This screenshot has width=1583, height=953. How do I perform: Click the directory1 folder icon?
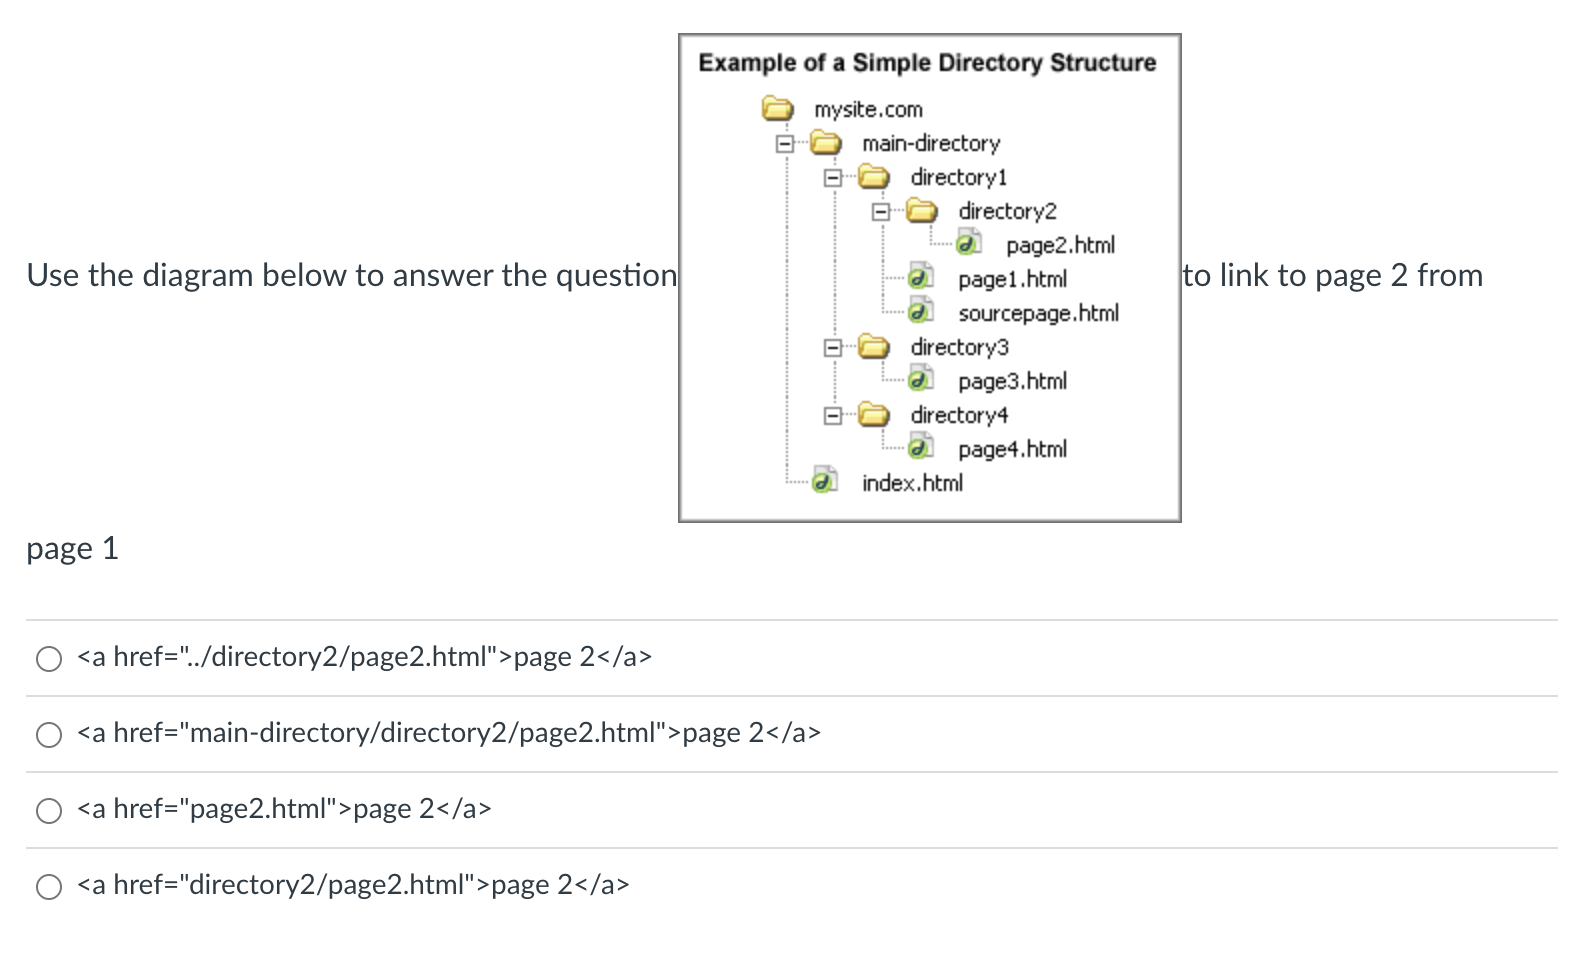(x=872, y=176)
